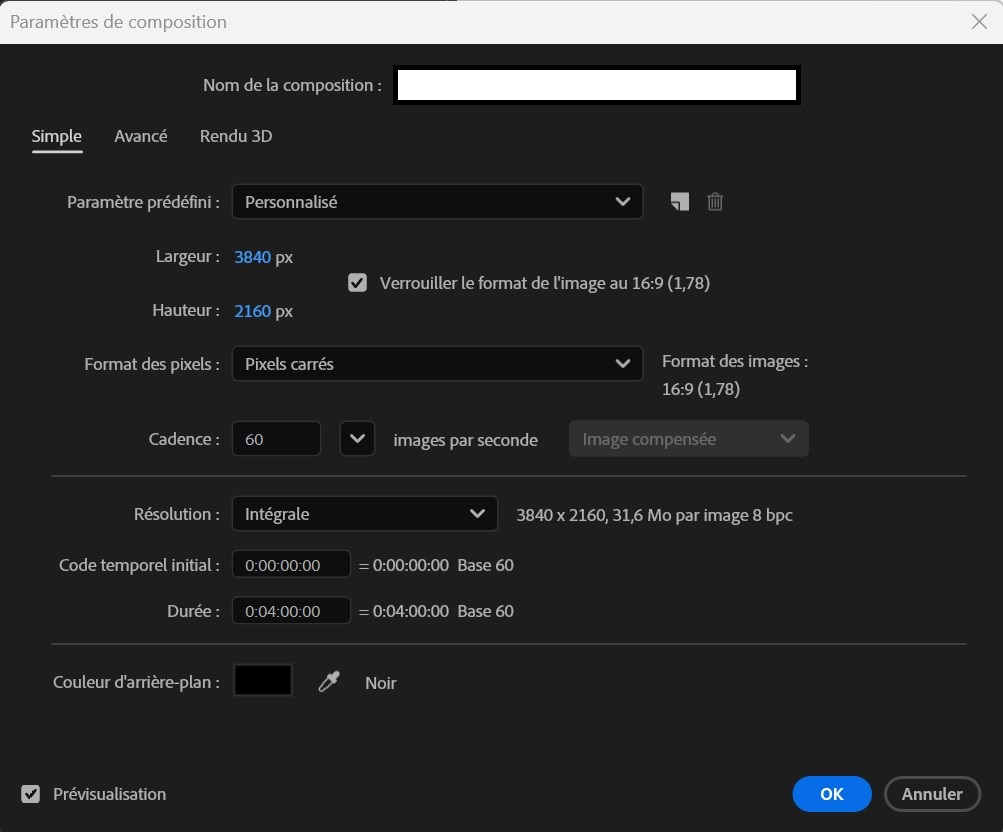Viewport: 1003px width, 832px height.
Task: Click the Nom de la composition field
Action: (x=596, y=86)
